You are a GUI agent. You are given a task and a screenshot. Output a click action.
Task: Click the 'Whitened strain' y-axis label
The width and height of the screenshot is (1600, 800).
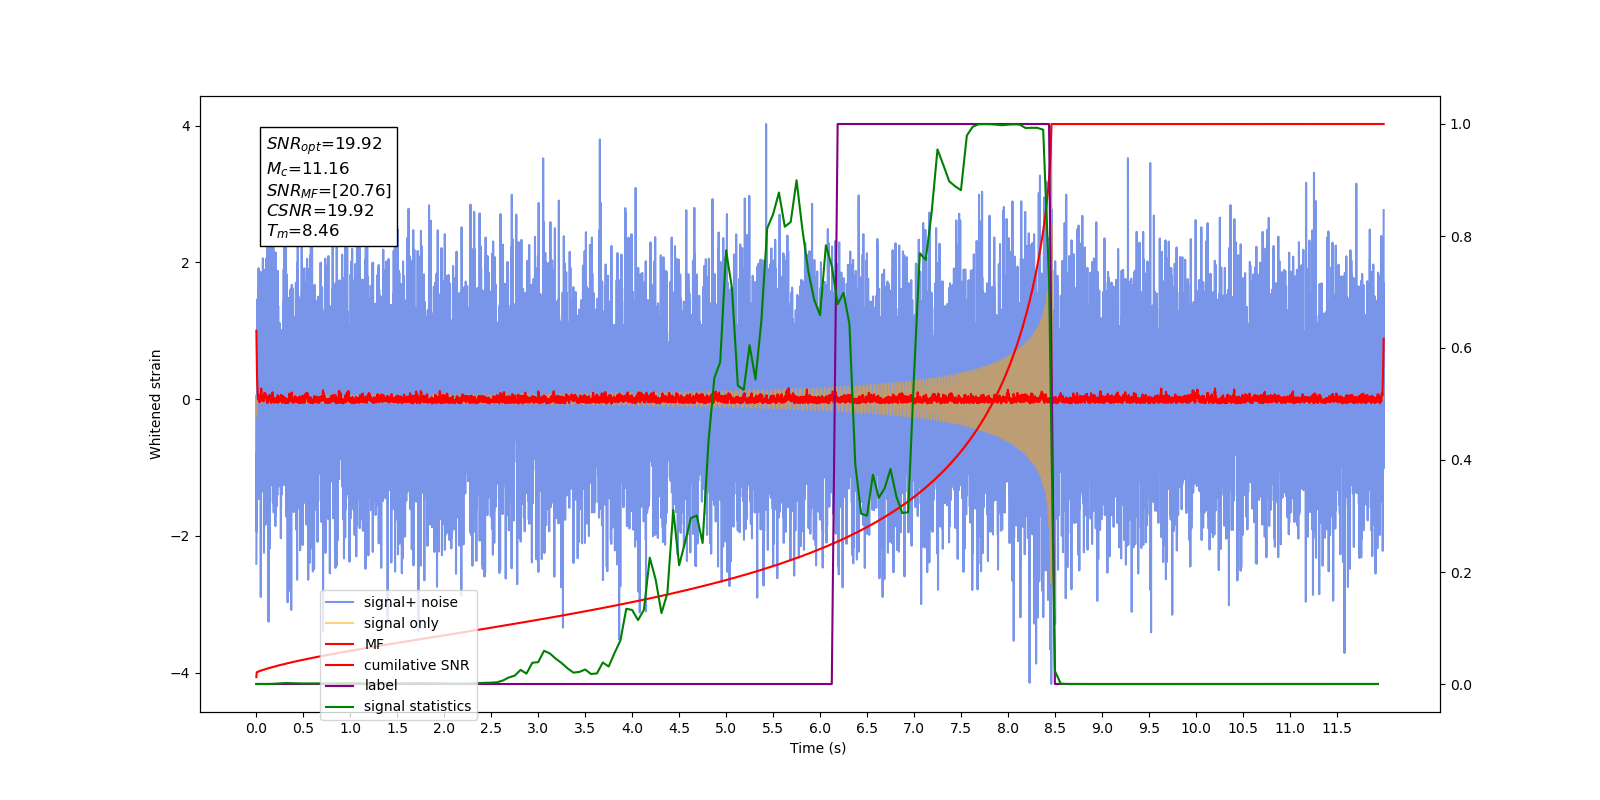point(155,404)
